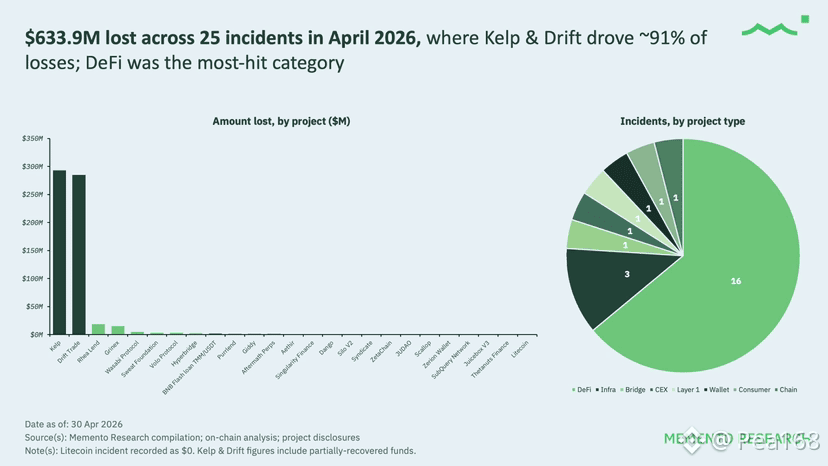Click the Consumer legend entry

(x=752, y=390)
